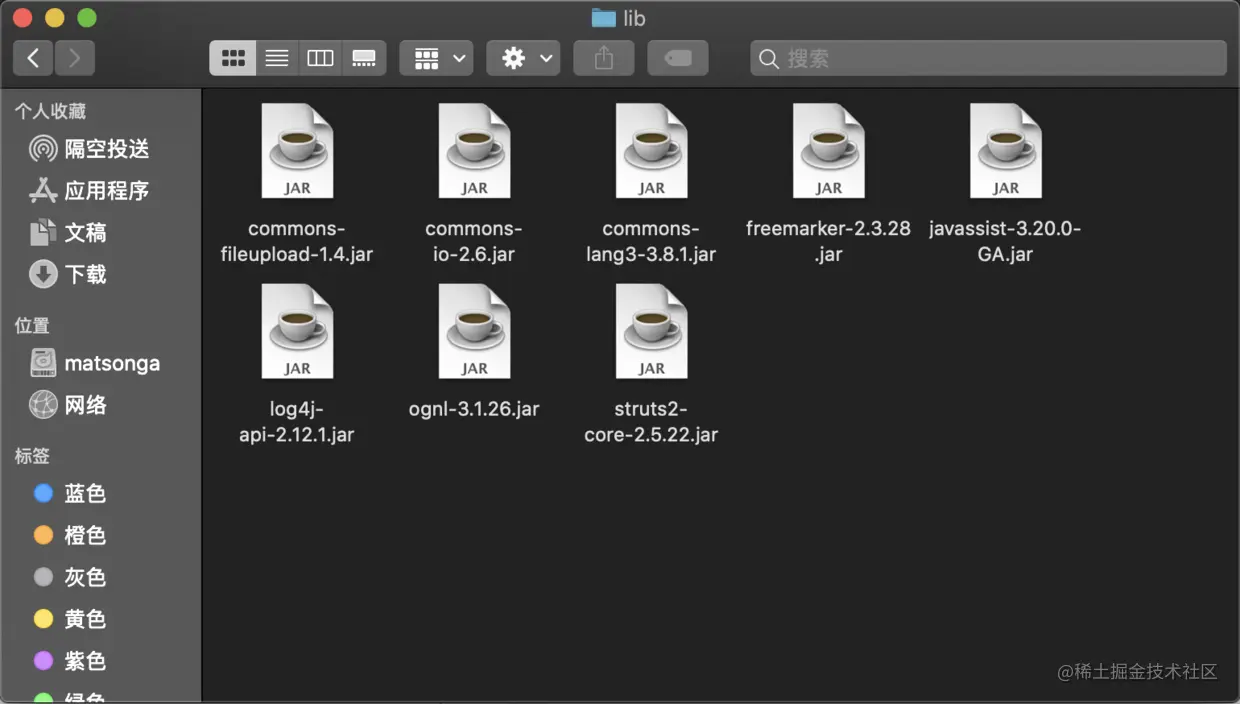Image resolution: width=1240 pixels, height=704 pixels.
Task: Open 文稿 Documents in sidebar
Action: [x=100, y=233]
